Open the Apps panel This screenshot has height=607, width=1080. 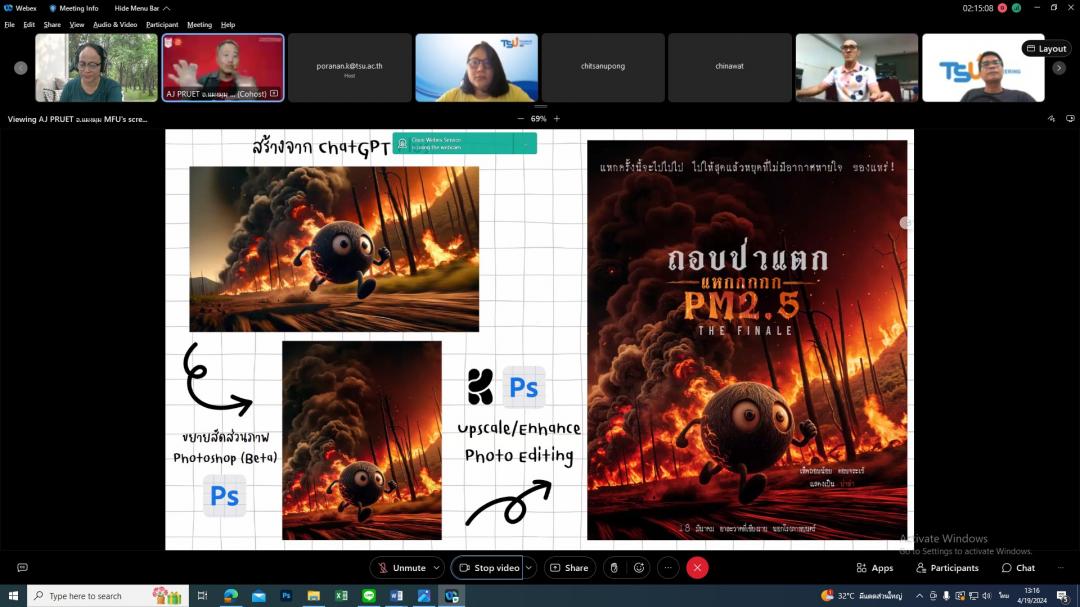pyautogui.click(x=874, y=568)
